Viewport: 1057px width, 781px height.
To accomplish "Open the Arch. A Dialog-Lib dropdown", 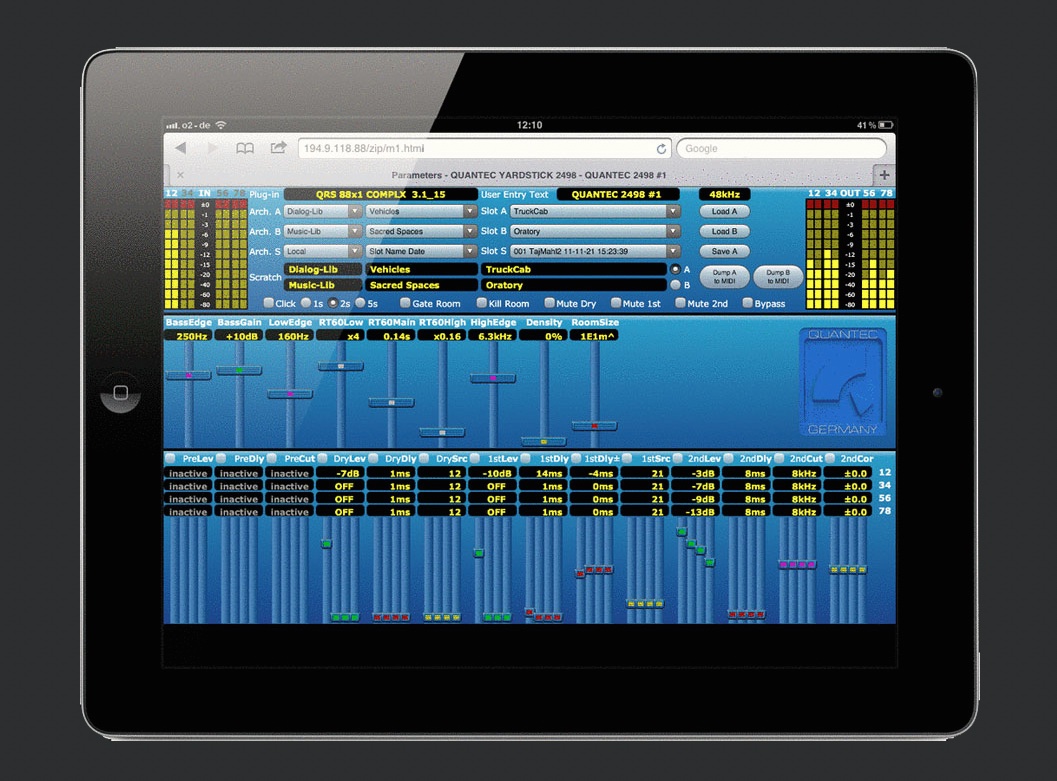I will click(323, 212).
